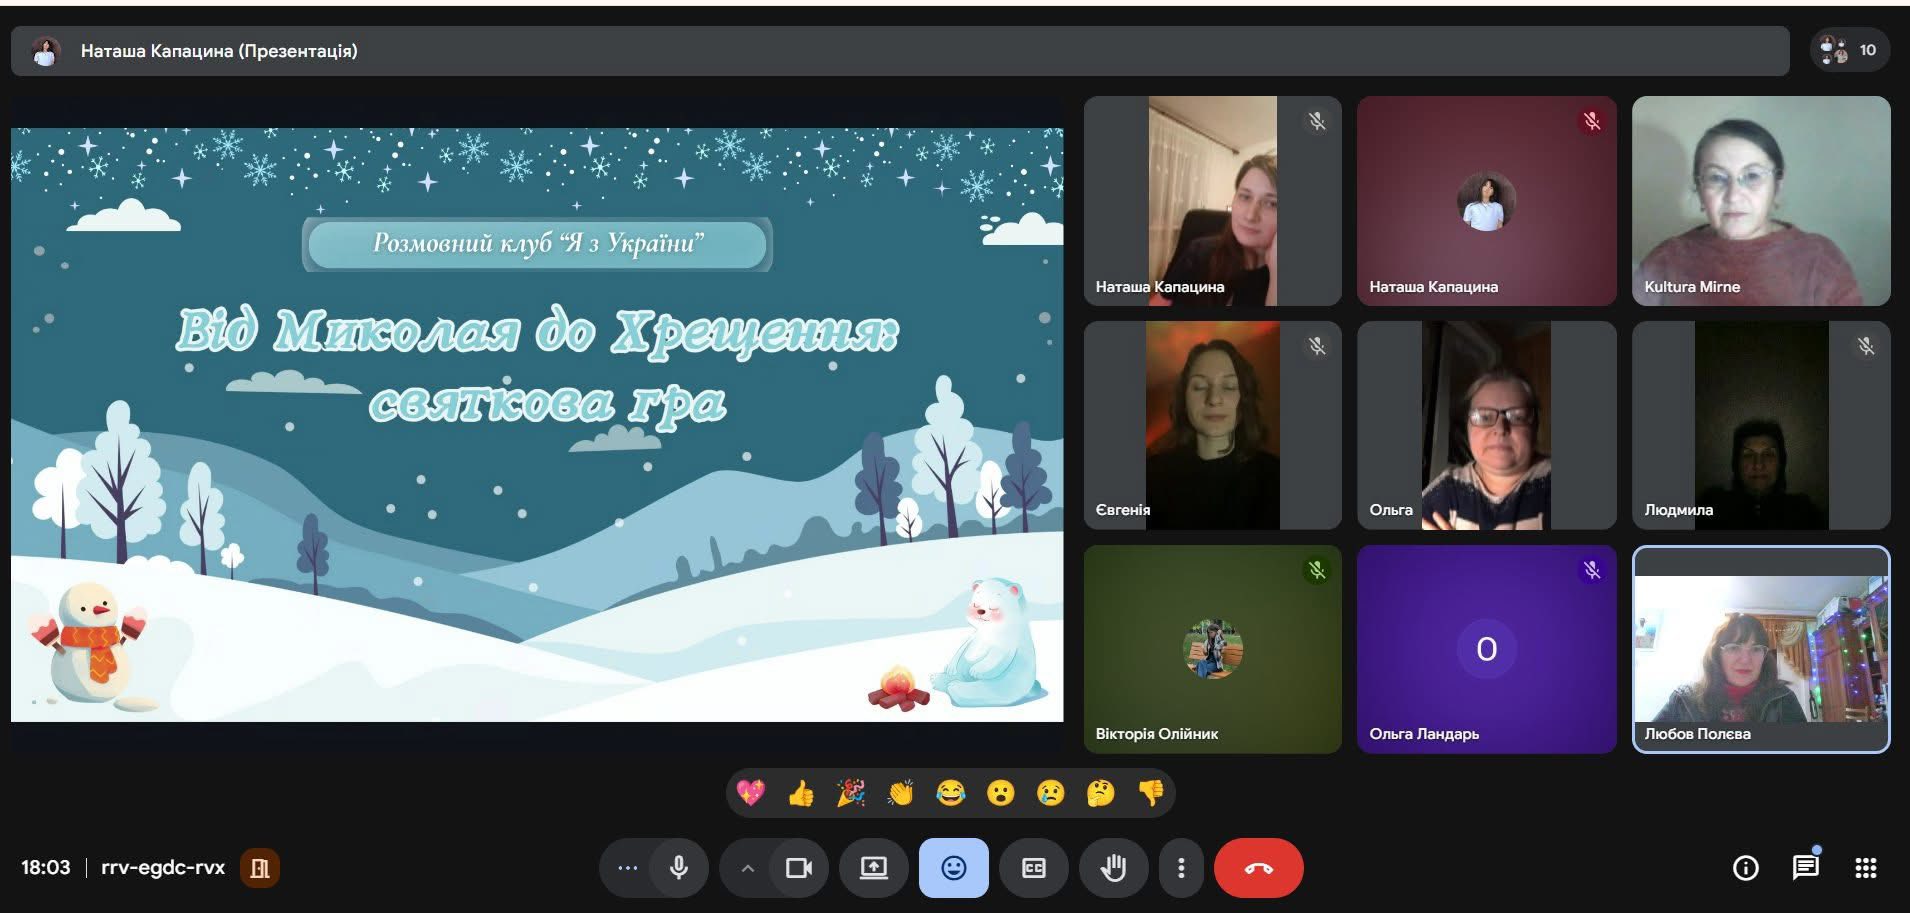Open the chat panel

point(1805,868)
